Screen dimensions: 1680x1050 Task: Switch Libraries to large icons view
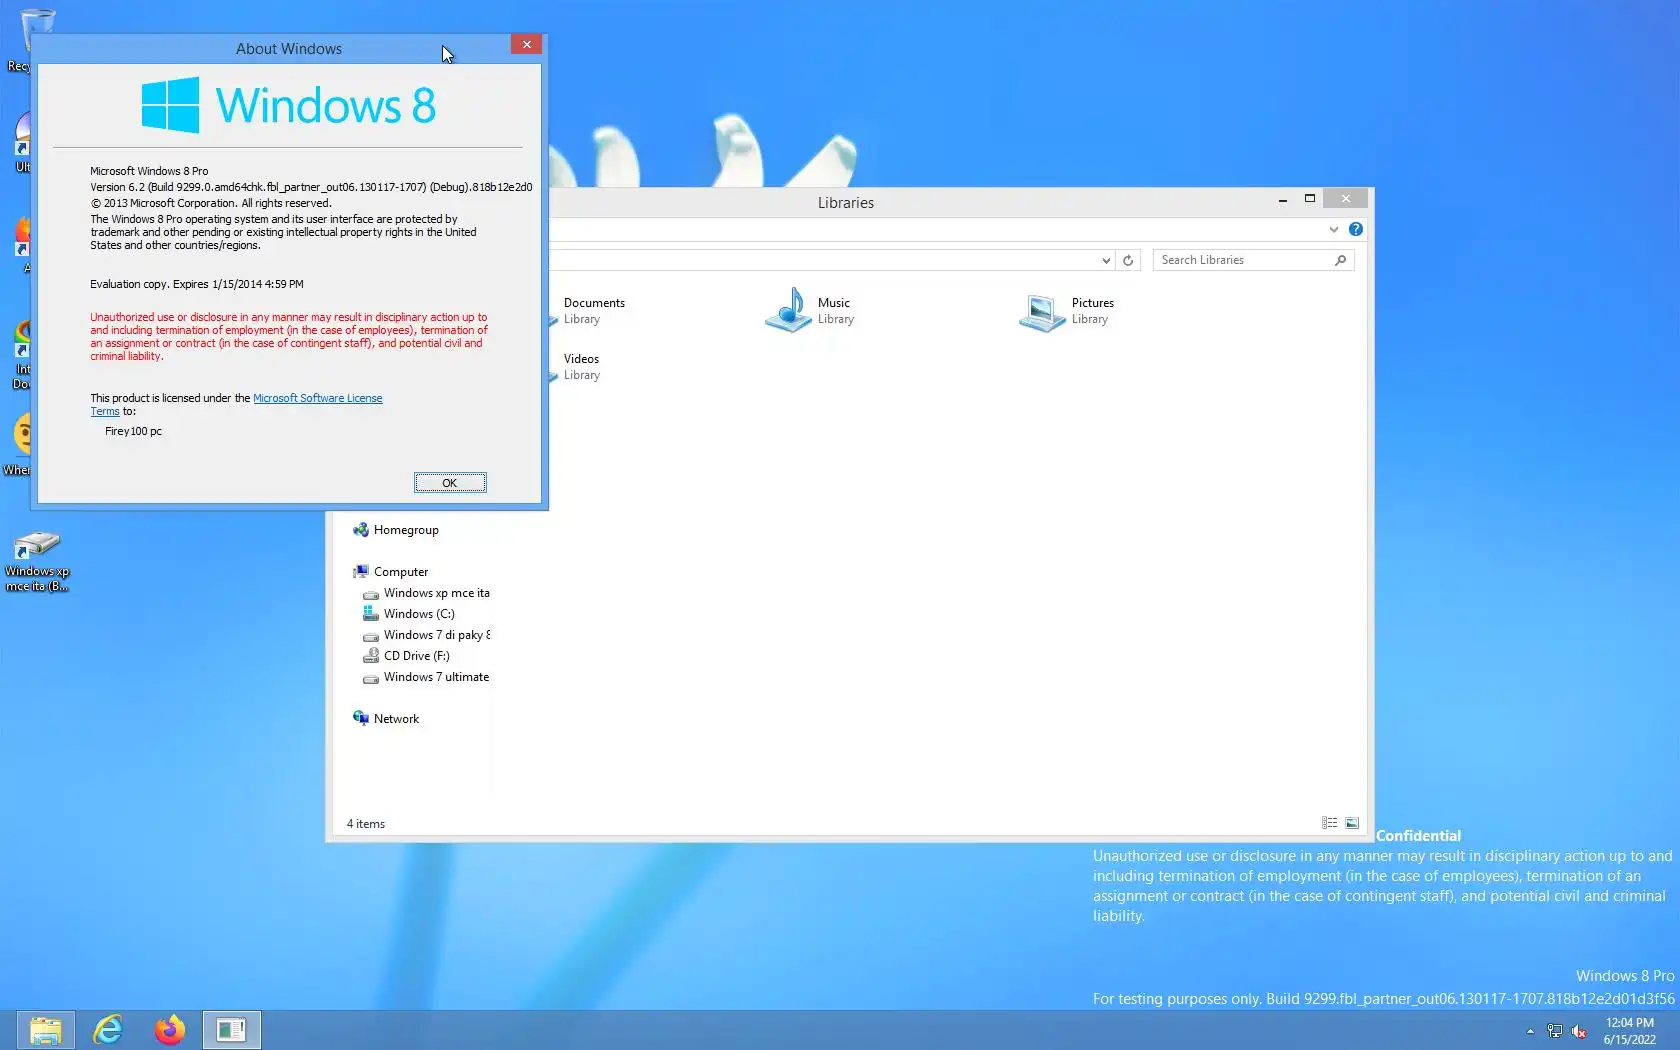point(1352,823)
